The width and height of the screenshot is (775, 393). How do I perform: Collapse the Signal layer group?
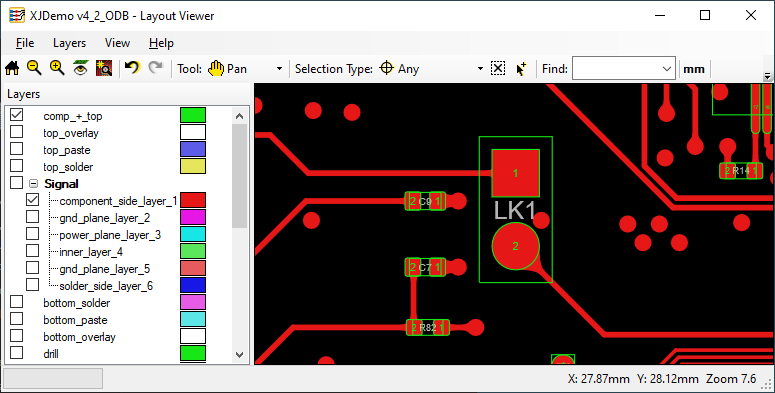point(33,183)
